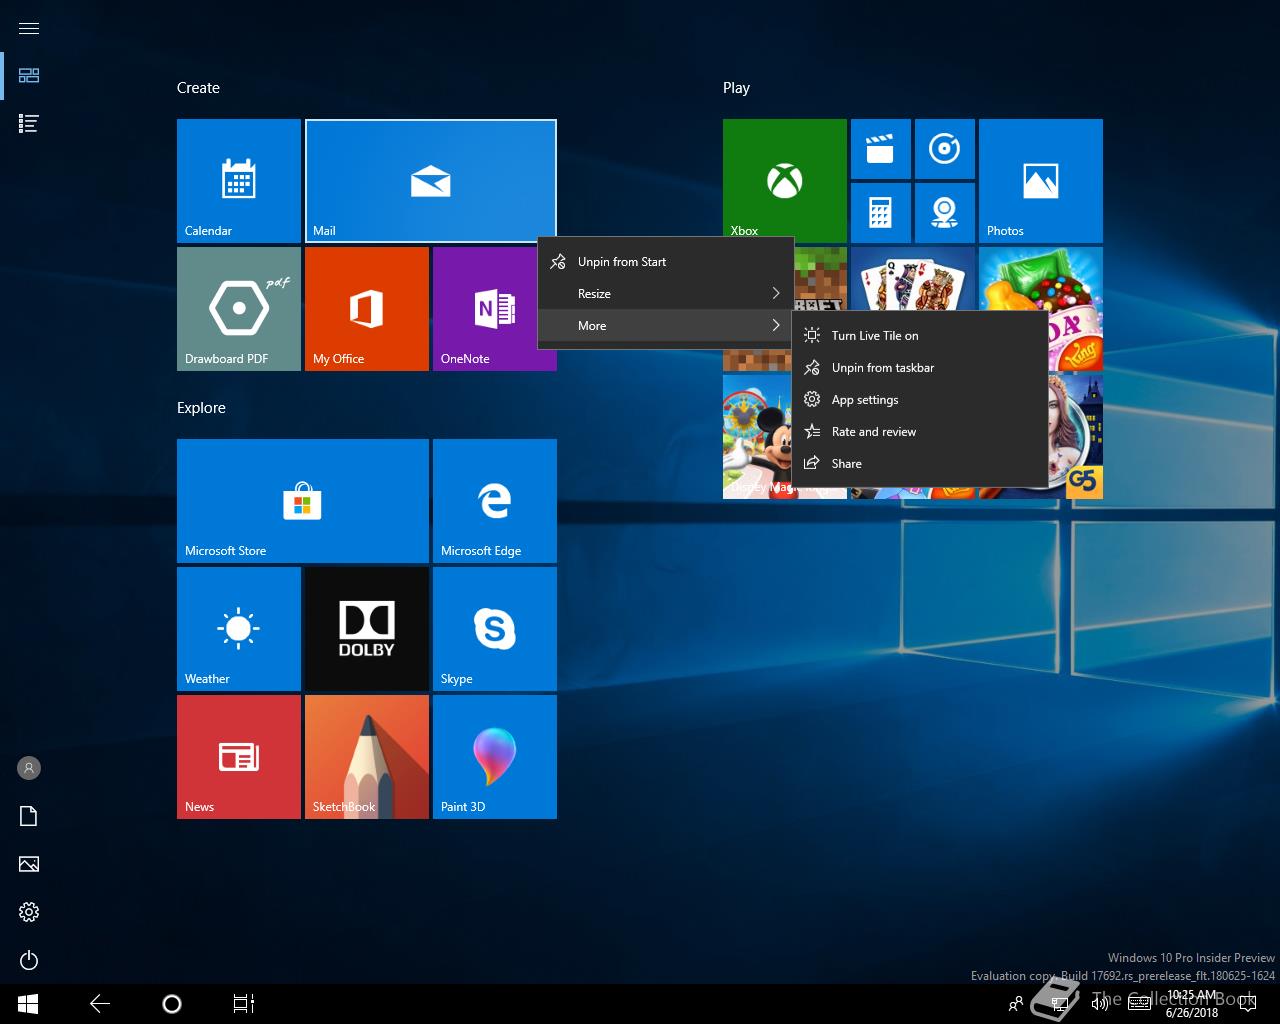Switch to All apps list view
1280x1024 pixels.
(x=29, y=124)
